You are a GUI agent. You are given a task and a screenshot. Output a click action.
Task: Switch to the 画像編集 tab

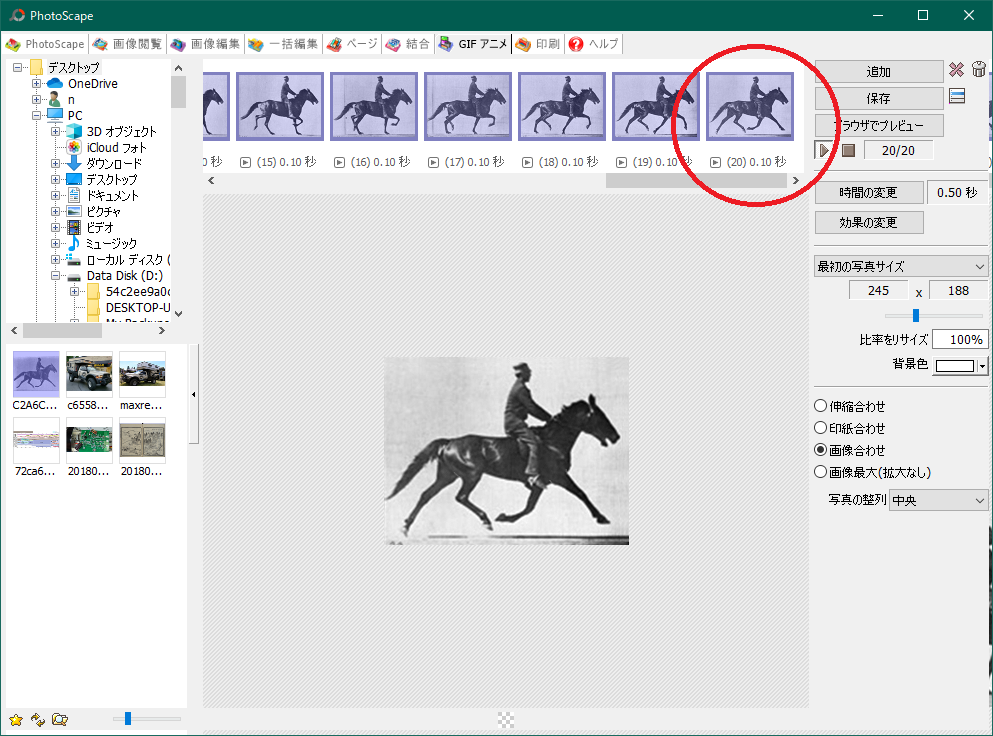[x=205, y=44]
